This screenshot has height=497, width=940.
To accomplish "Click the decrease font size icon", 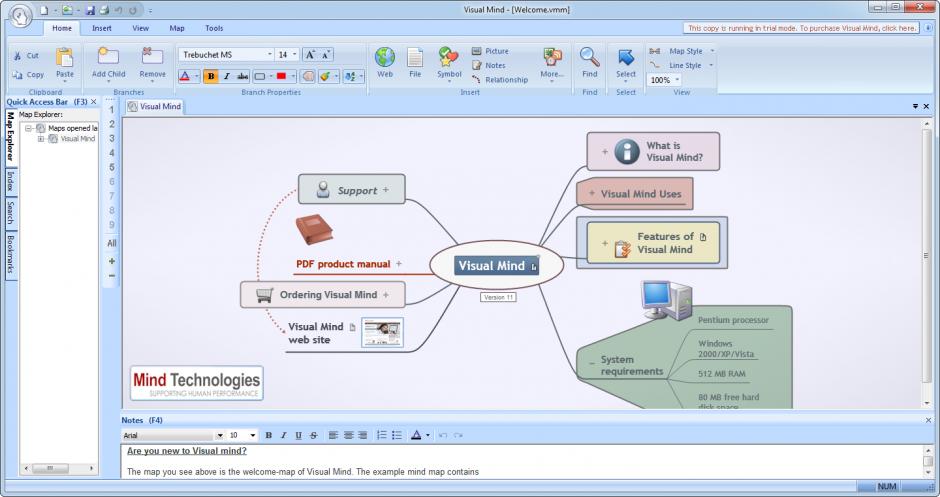I will point(326,55).
